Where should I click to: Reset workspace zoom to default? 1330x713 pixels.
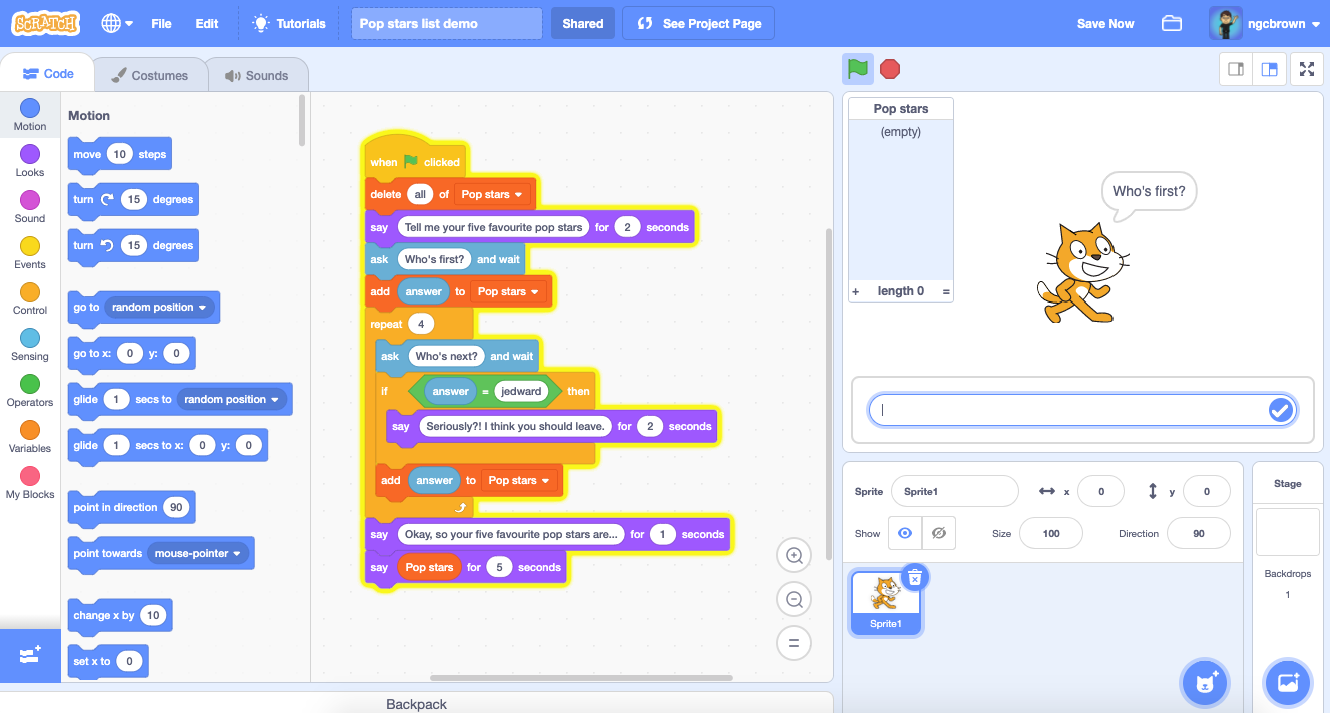(795, 643)
